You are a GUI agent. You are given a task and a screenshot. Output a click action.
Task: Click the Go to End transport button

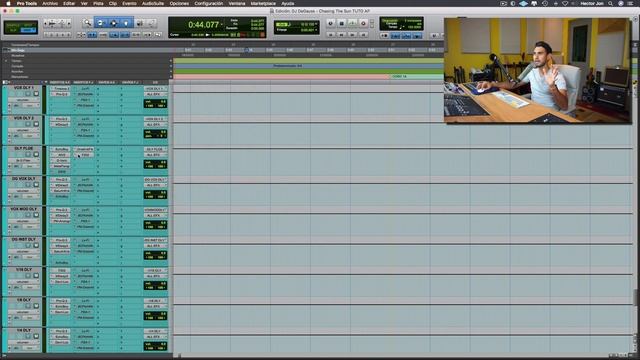[x=363, y=35]
